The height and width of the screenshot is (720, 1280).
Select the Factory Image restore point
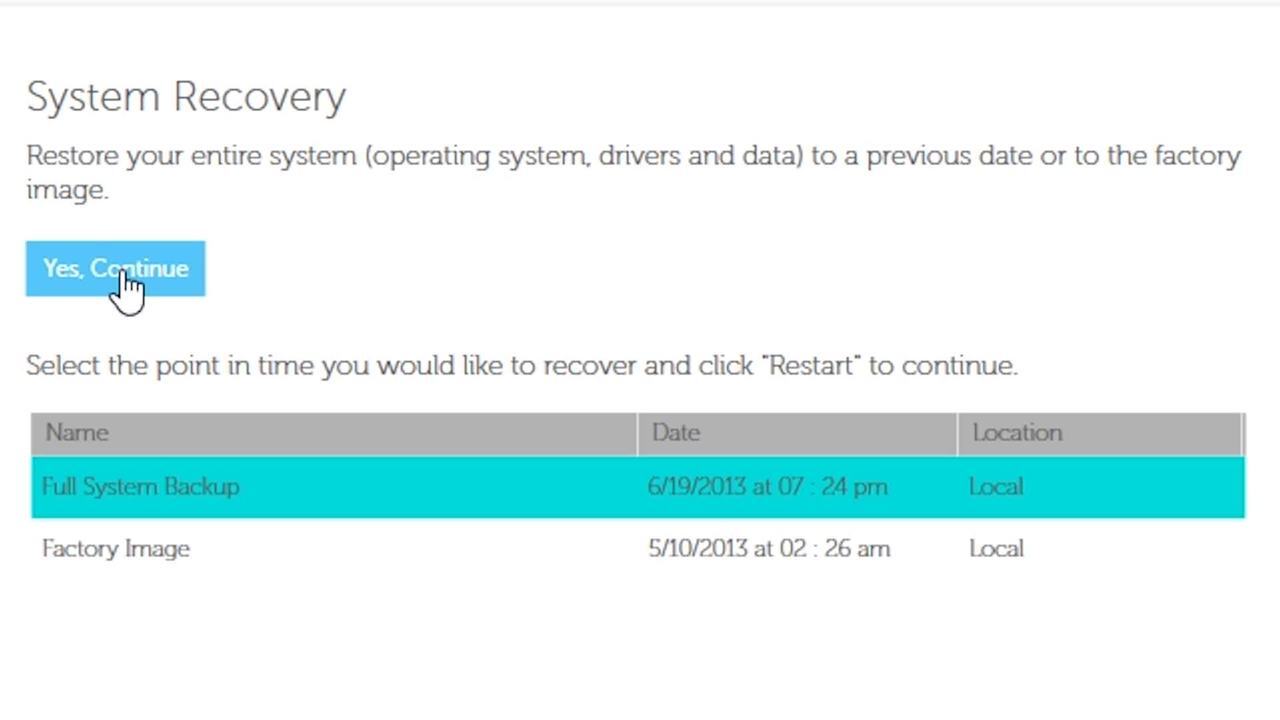[116, 549]
